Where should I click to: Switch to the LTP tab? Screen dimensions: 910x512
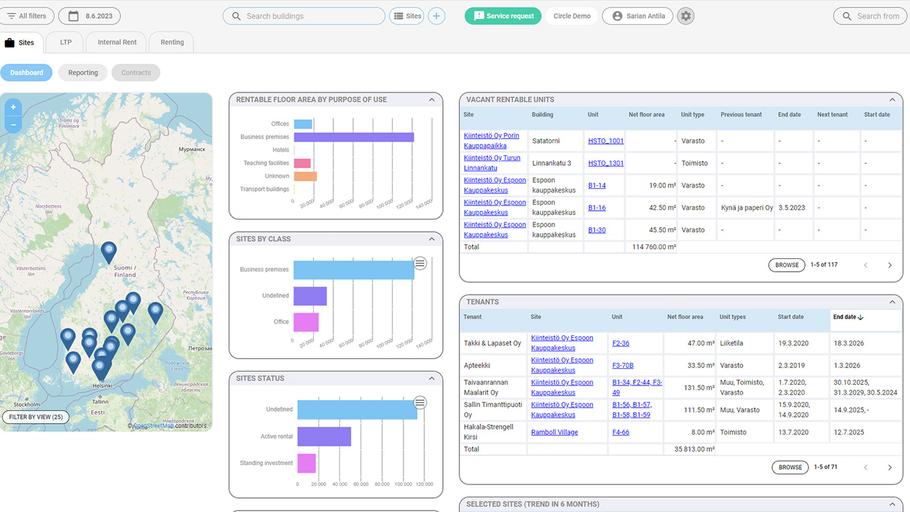(66, 42)
